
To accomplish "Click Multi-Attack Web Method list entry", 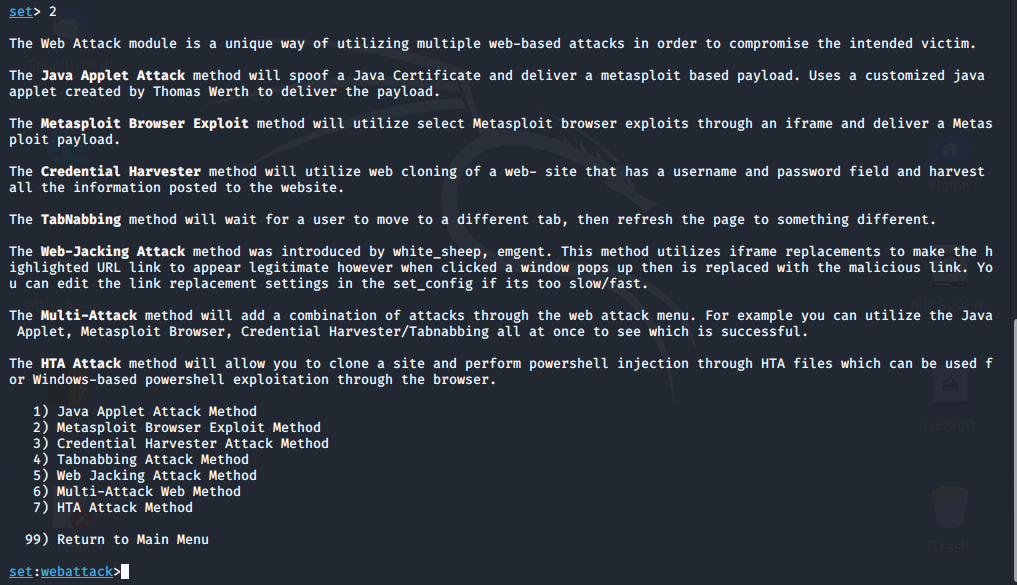I will (x=148, y=491).
